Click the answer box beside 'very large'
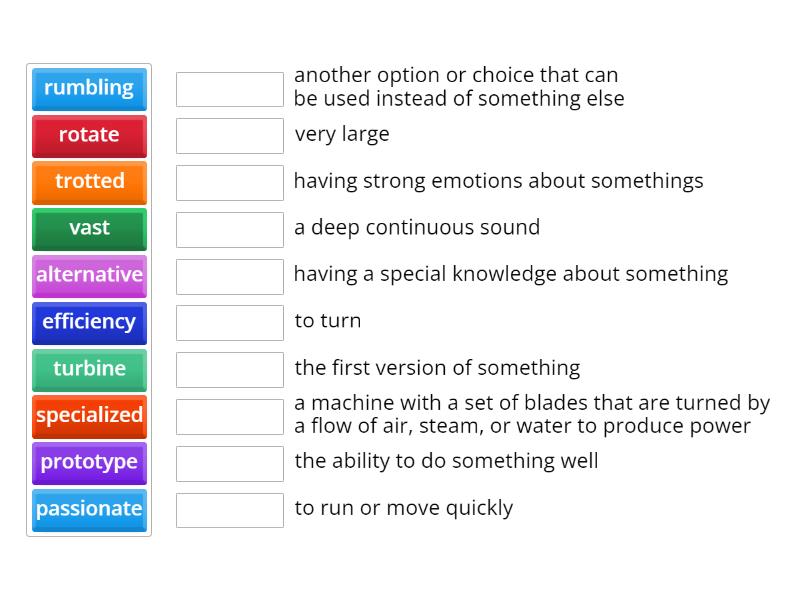The image size is (800, 600). pos(230,136)
